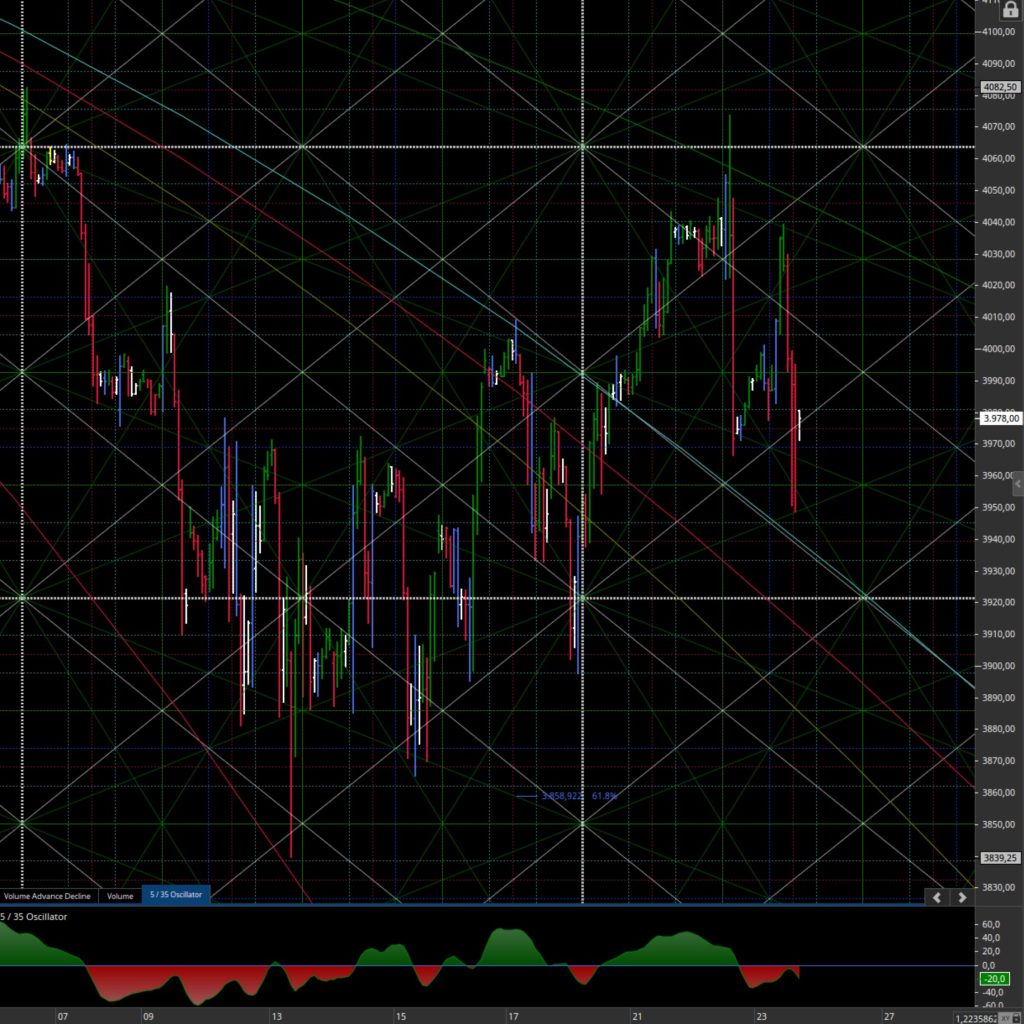
Task: Advance chart with right arrow button
Action: (962, 897)
